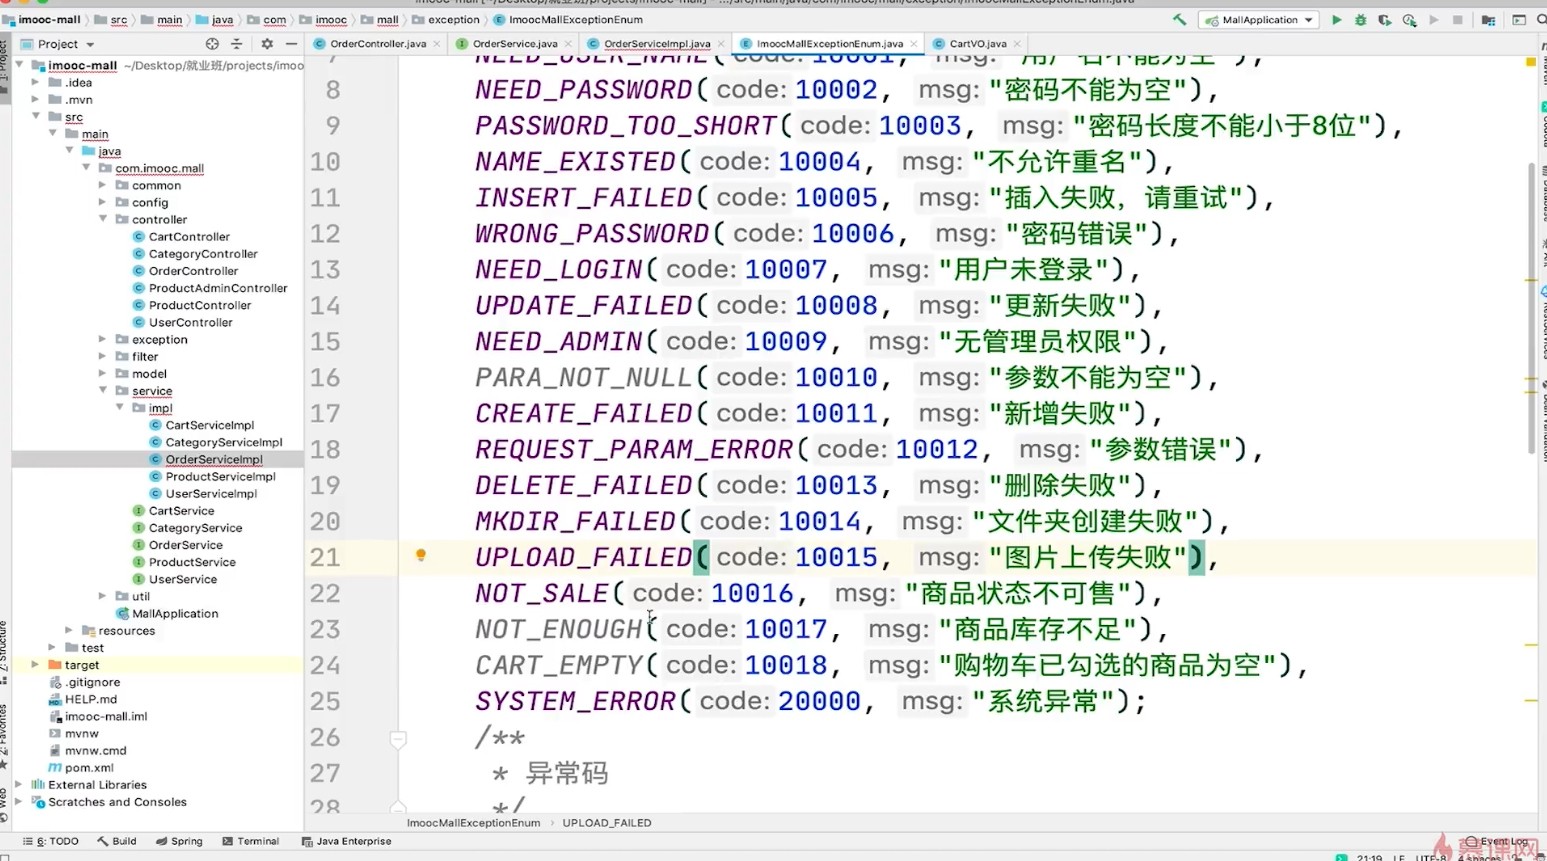
Task: Click the Profiler run icon
Action: coord(1409,20)
